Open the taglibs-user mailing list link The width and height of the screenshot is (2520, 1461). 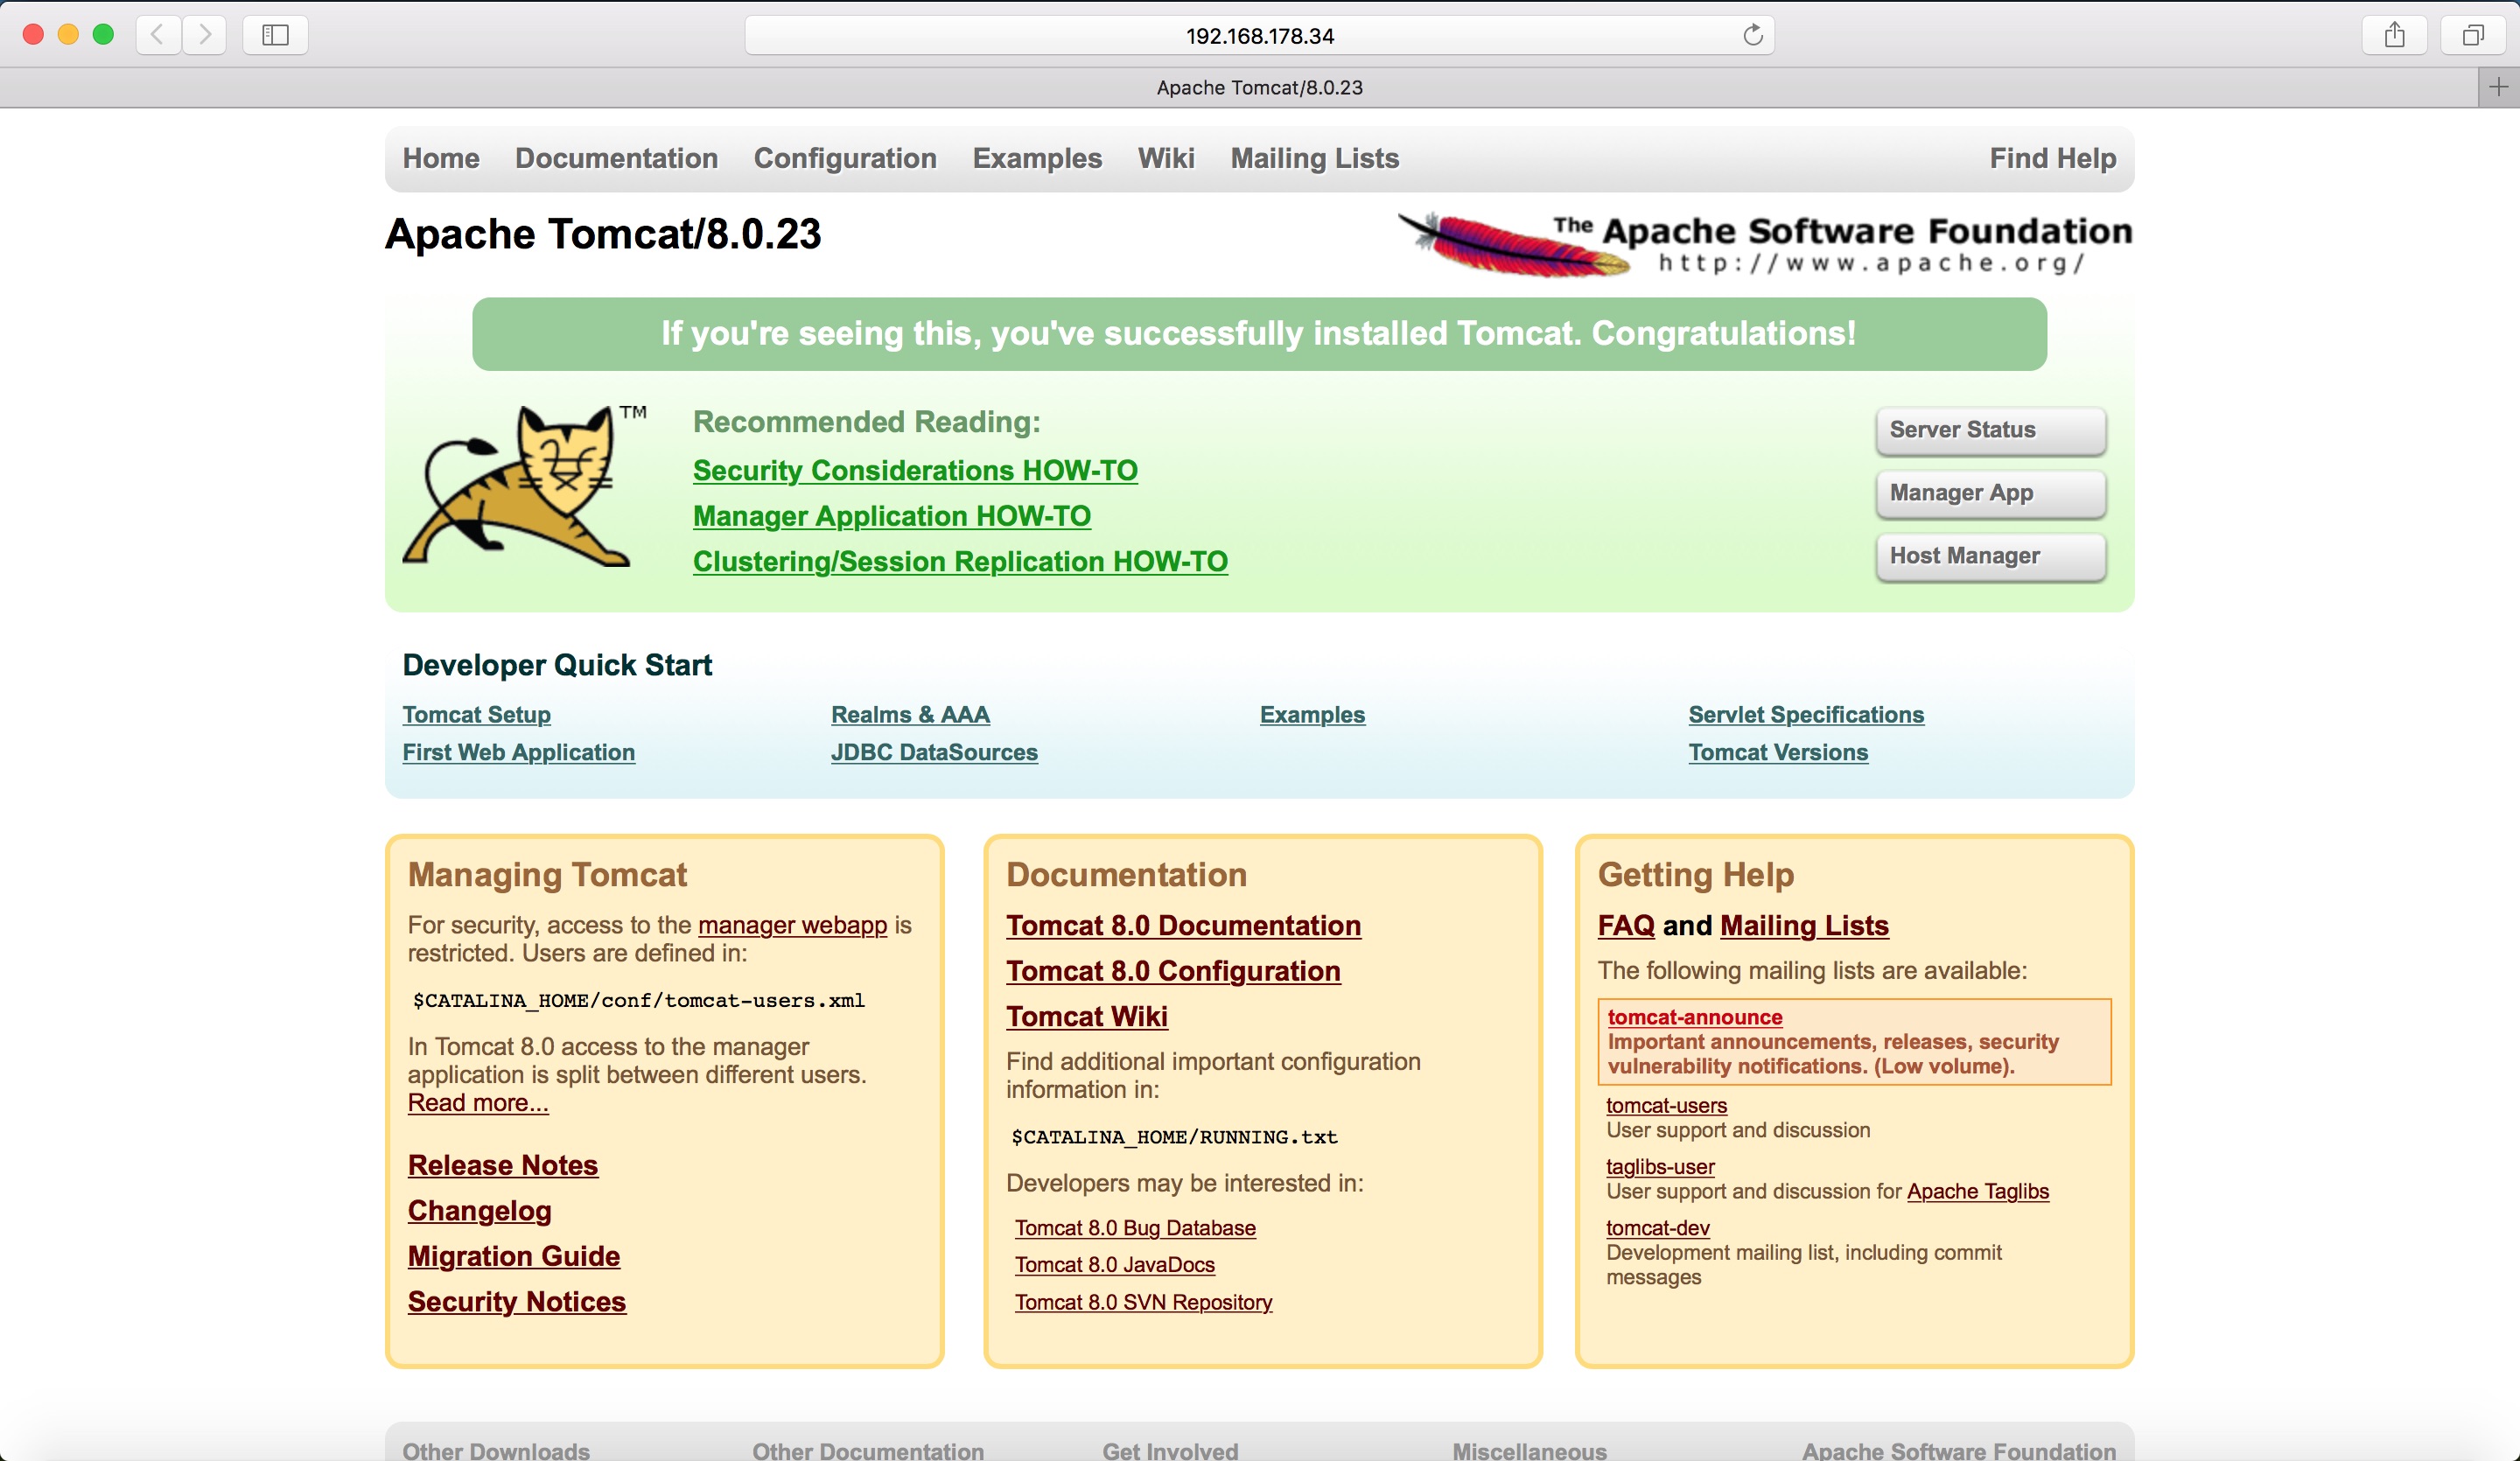point(1660,1166)
